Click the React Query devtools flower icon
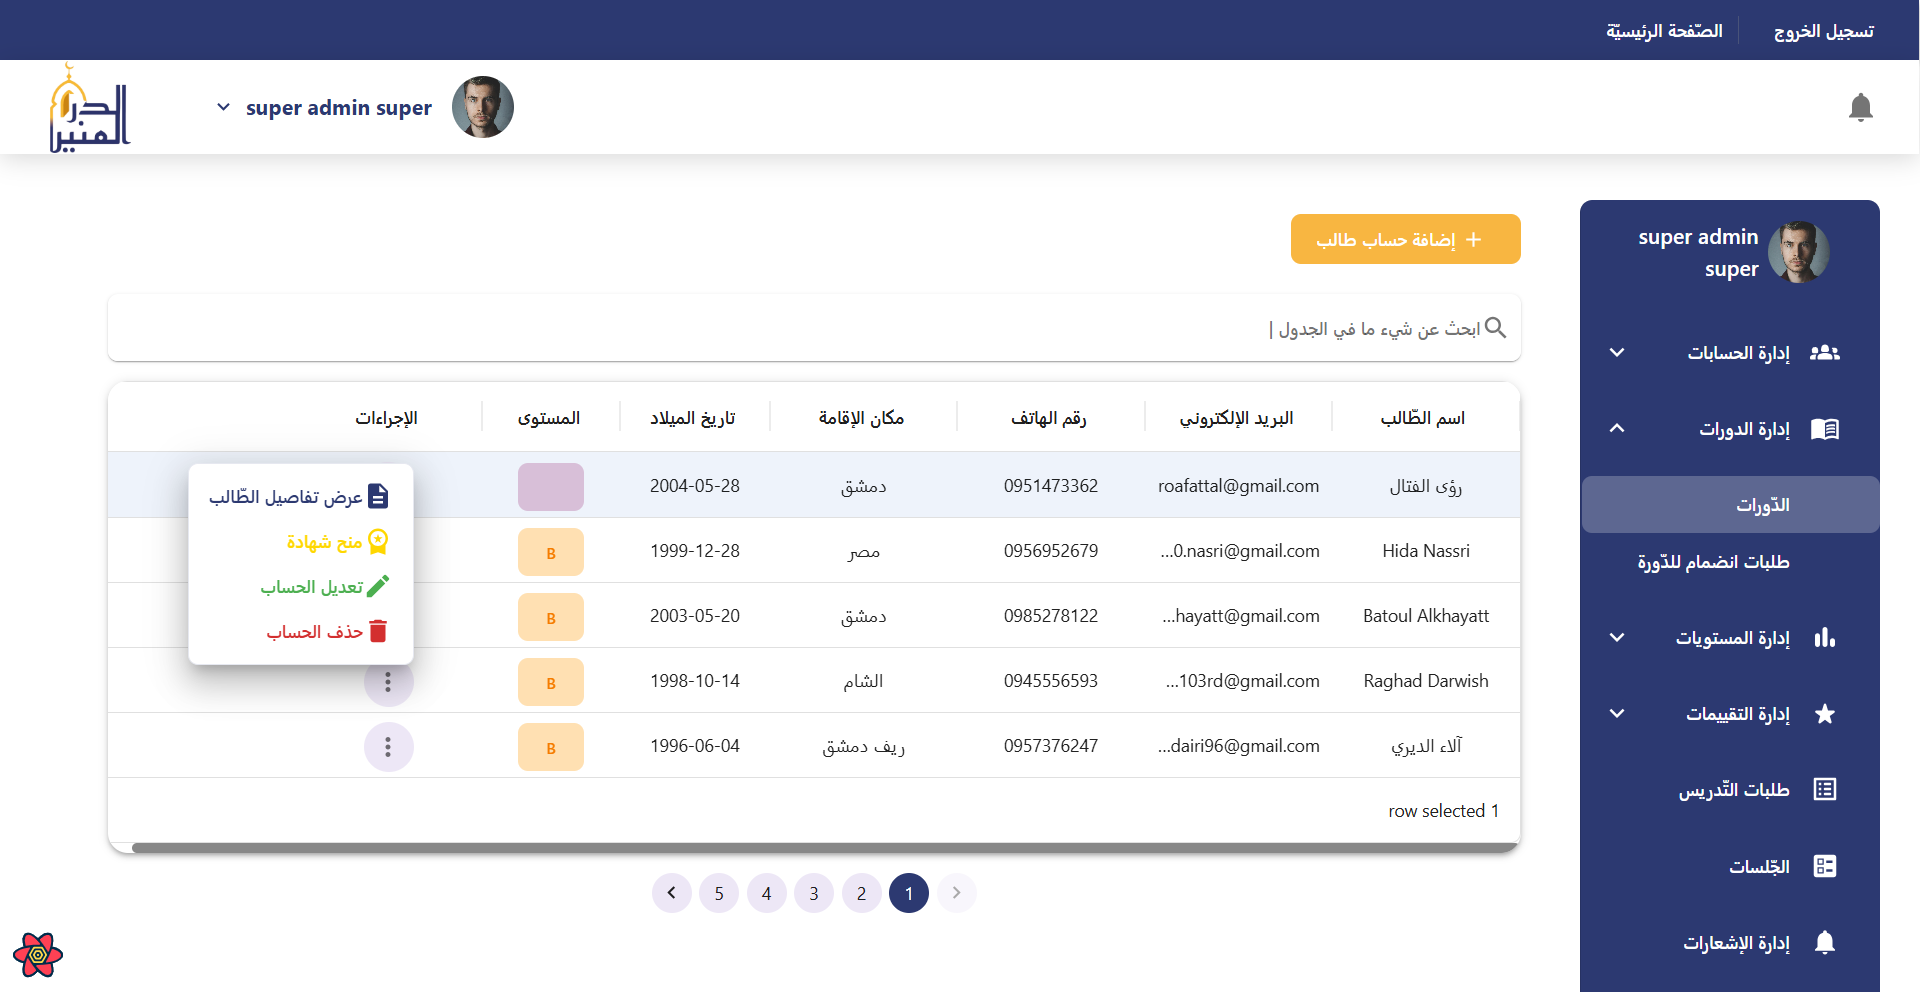1920x992 pixels. (x=38, y=955)
